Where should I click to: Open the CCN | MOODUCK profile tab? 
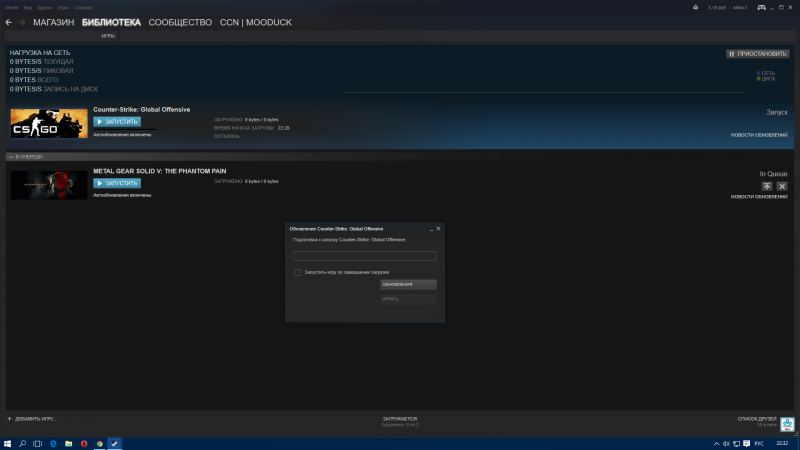pyautogui.click(x=256, y=22)
